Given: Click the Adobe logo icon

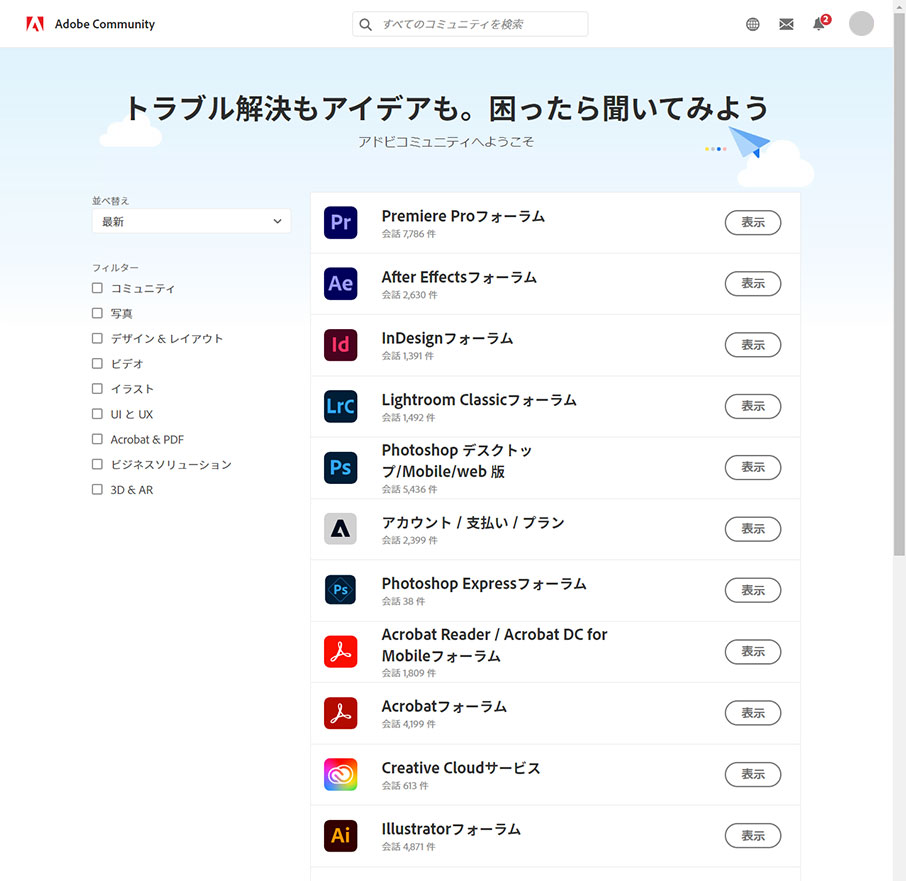Looking at the screenshot, I should click(x=35, y=24).
